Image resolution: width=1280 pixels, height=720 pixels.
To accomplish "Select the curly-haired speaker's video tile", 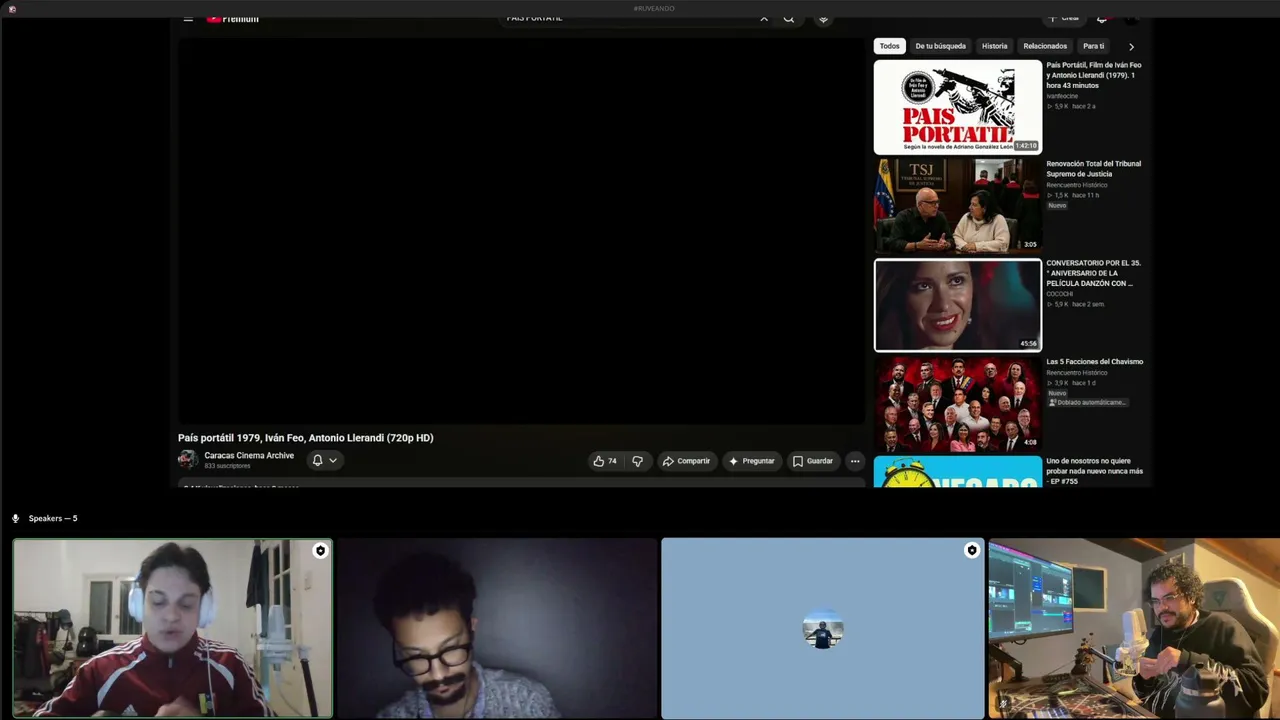I will point(1134,628).
